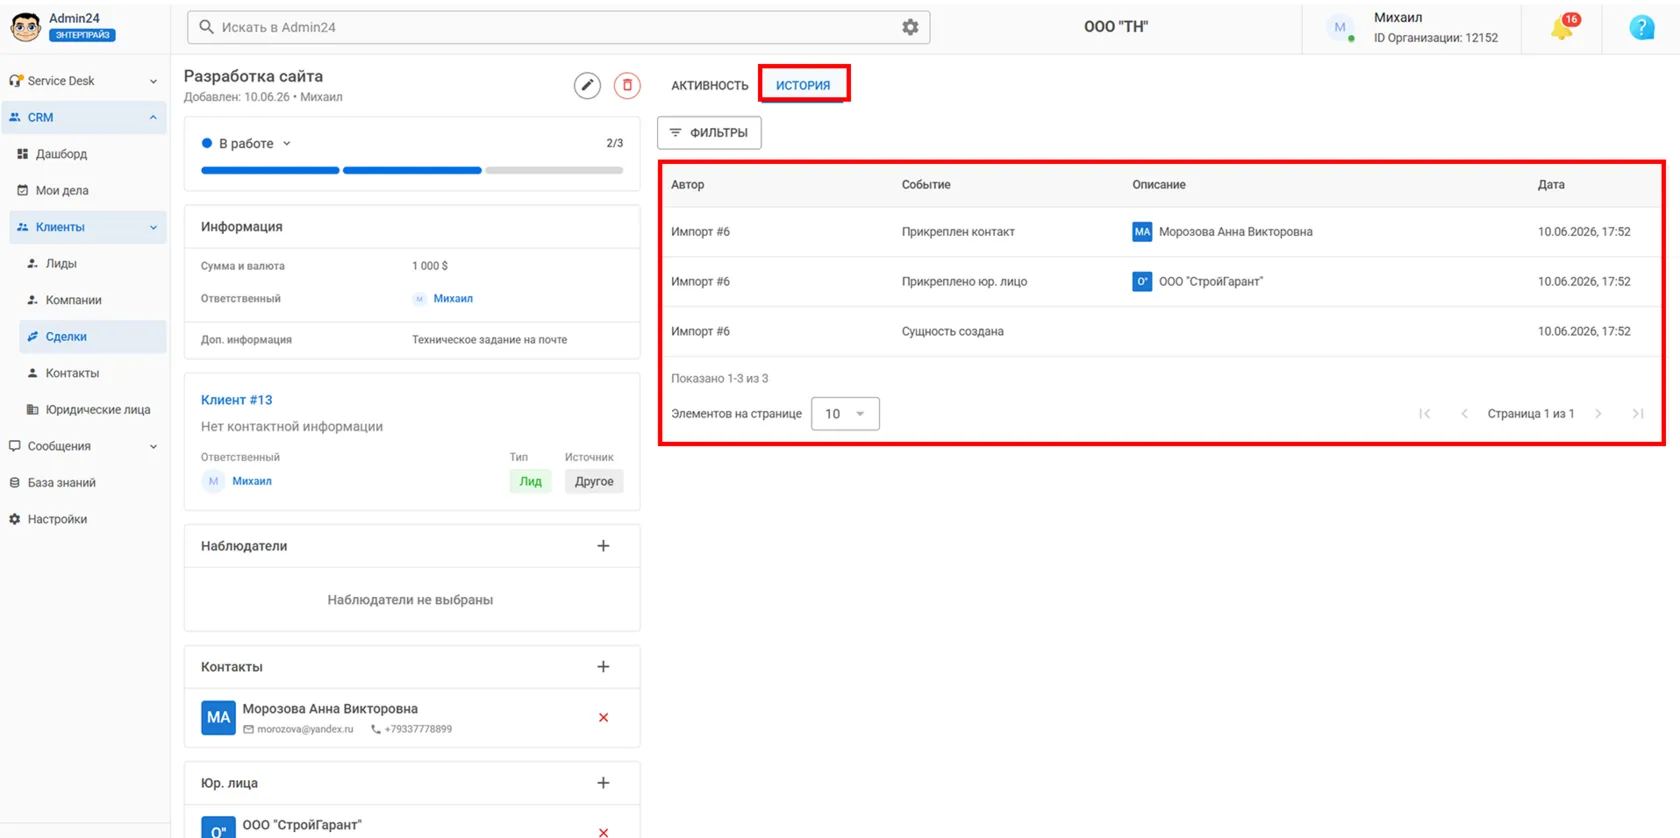Open Юридические лица in the sidebar
The width and height of the screenshot is (1680, 838).
[x=97, y=410]
